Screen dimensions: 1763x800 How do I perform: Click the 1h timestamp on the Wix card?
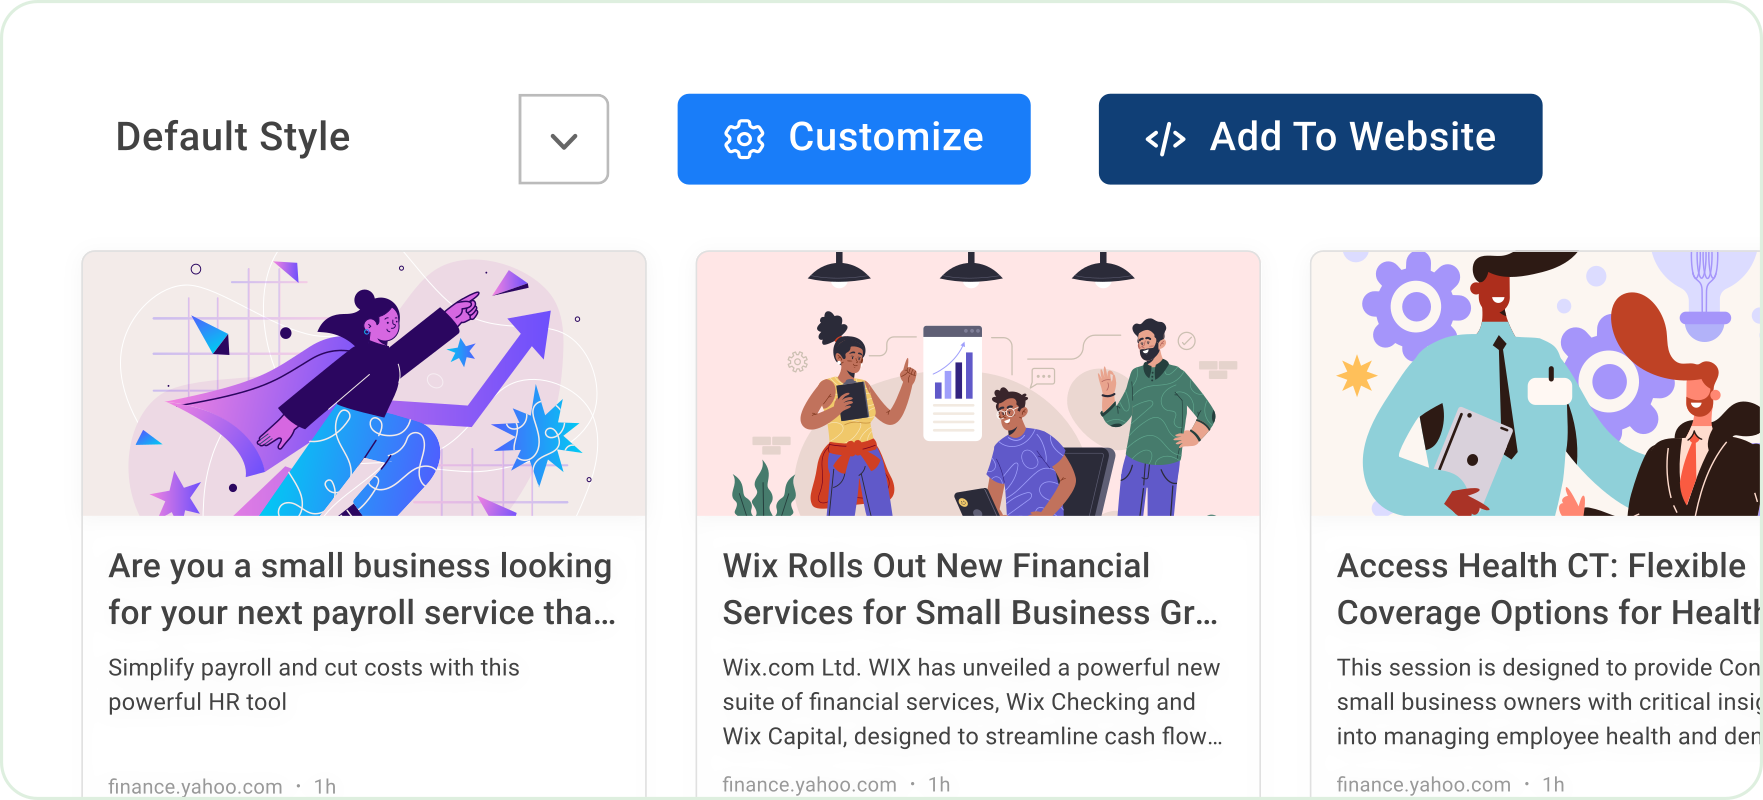coord(939,785)
